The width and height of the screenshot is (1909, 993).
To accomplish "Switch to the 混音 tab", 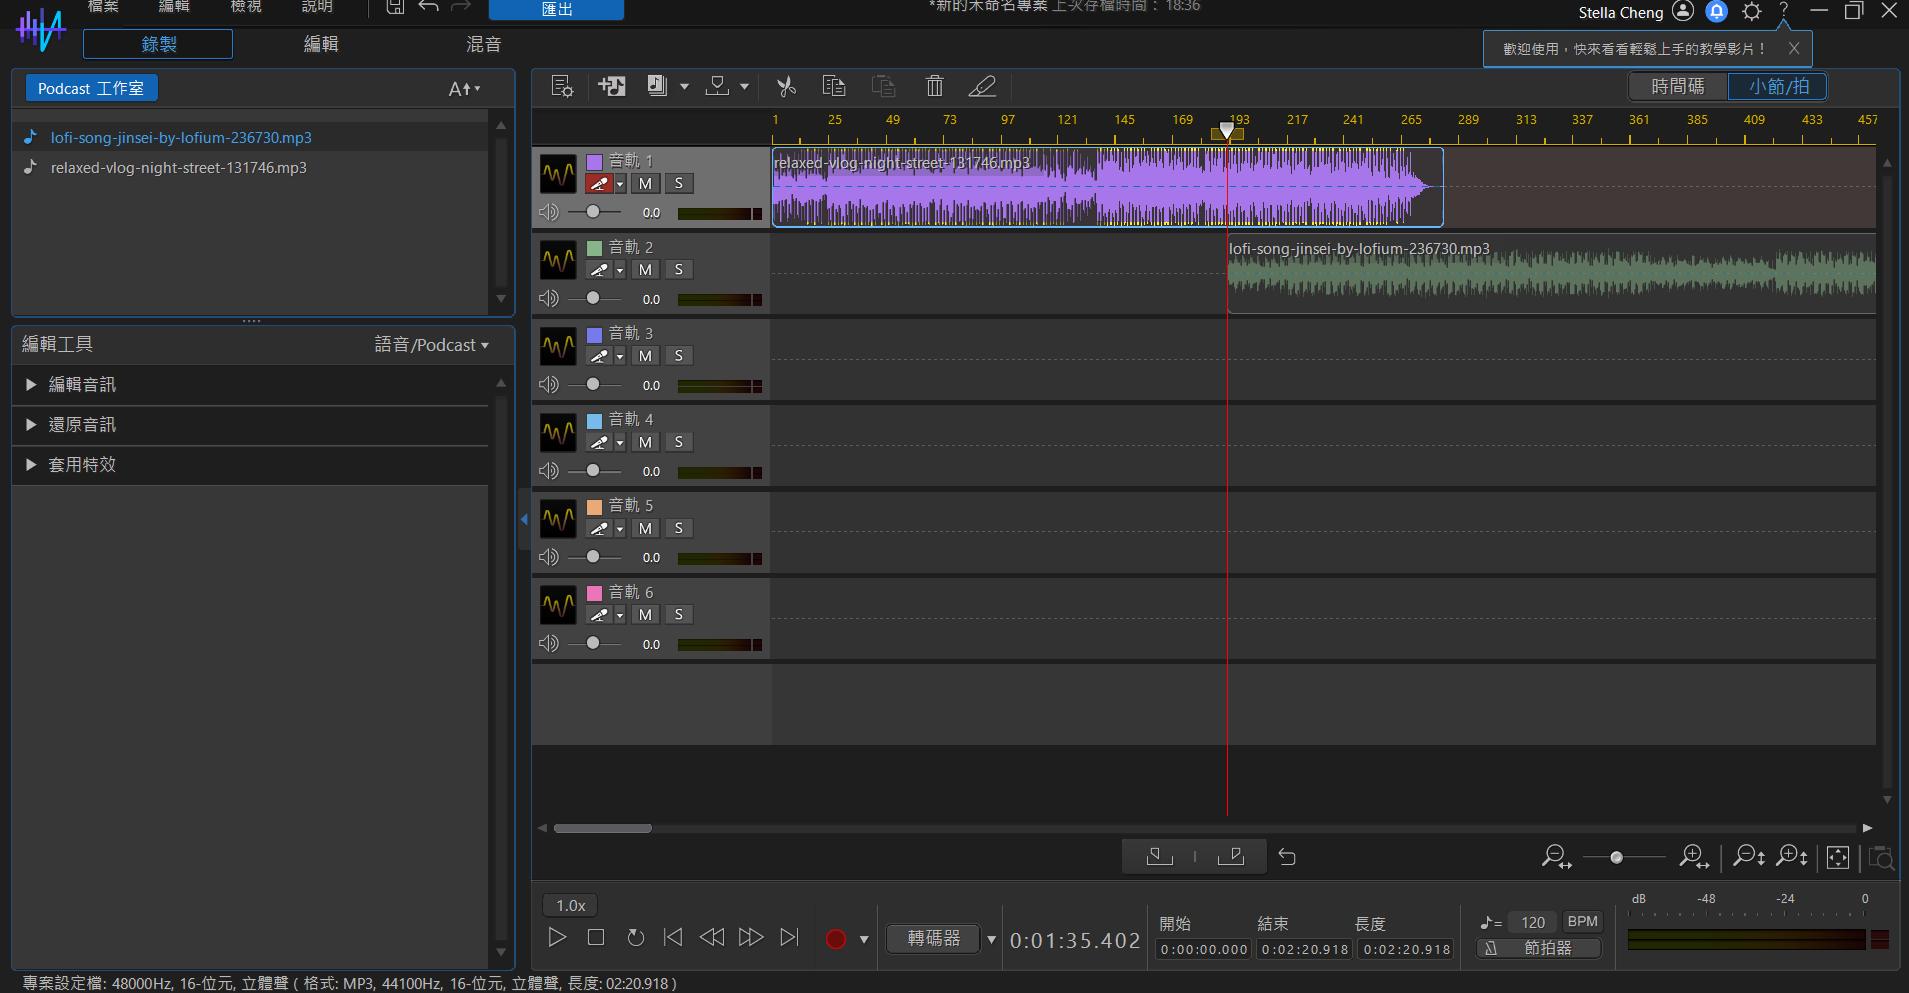I will pyautogui.click(x=484, y=44).
